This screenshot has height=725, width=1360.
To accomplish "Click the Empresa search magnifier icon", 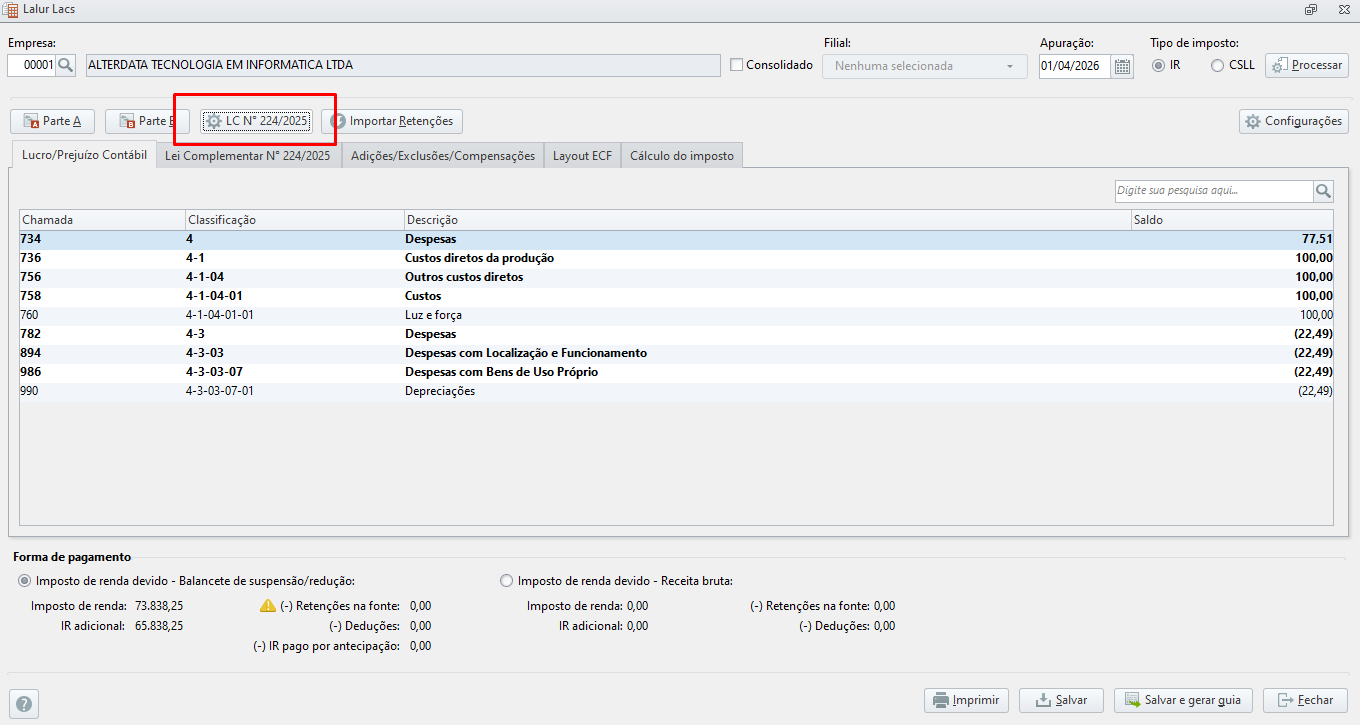I will (x=66, y=66).
